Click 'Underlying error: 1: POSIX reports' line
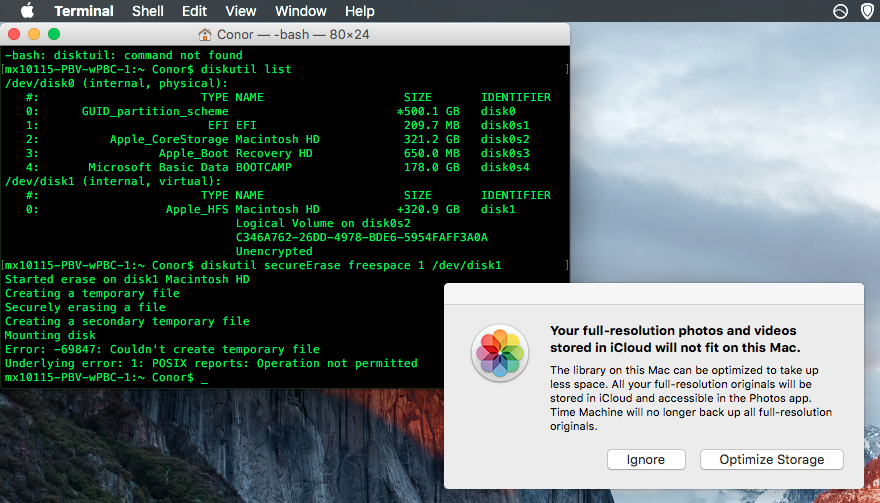This screenshot has height=503, width=880. click(x=211, y=364)
